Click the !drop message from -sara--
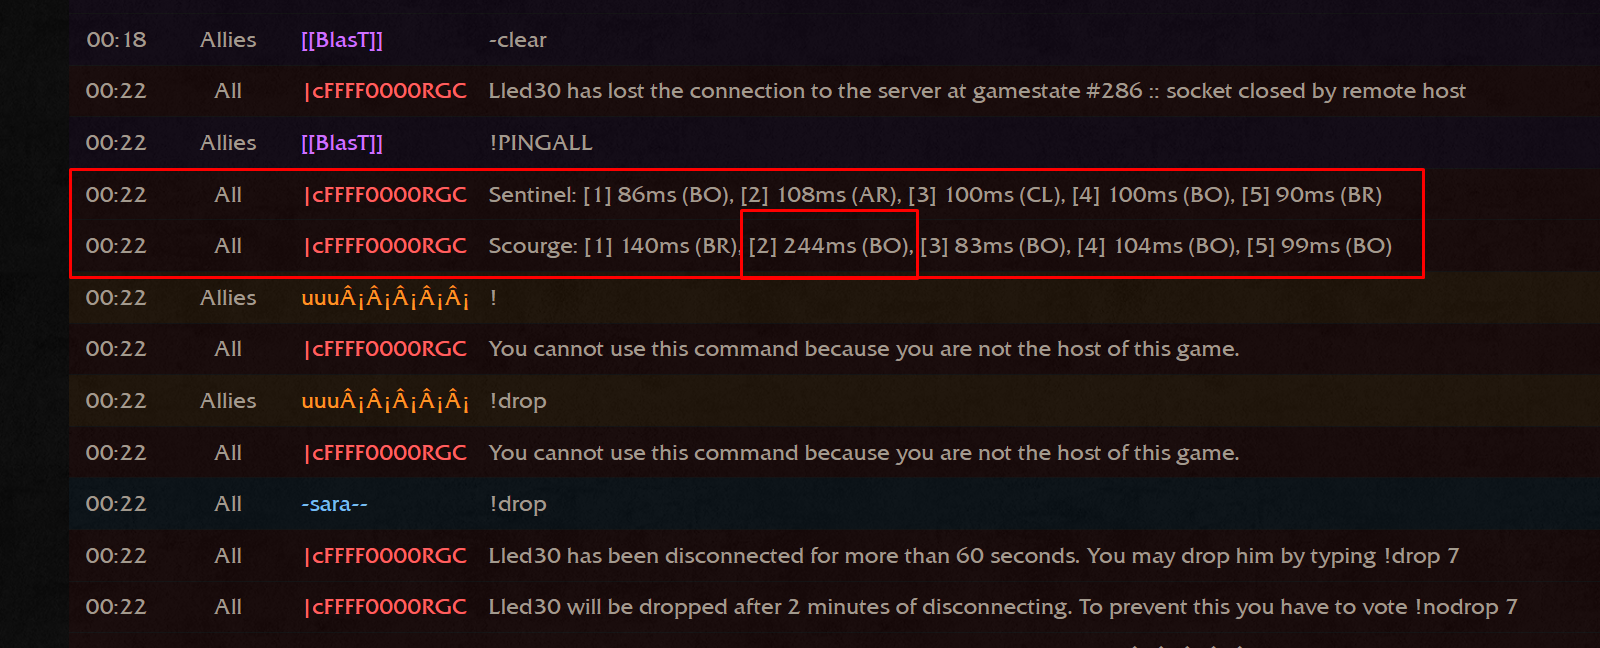This screenshot has height=648, width=1600. (517, 504)
